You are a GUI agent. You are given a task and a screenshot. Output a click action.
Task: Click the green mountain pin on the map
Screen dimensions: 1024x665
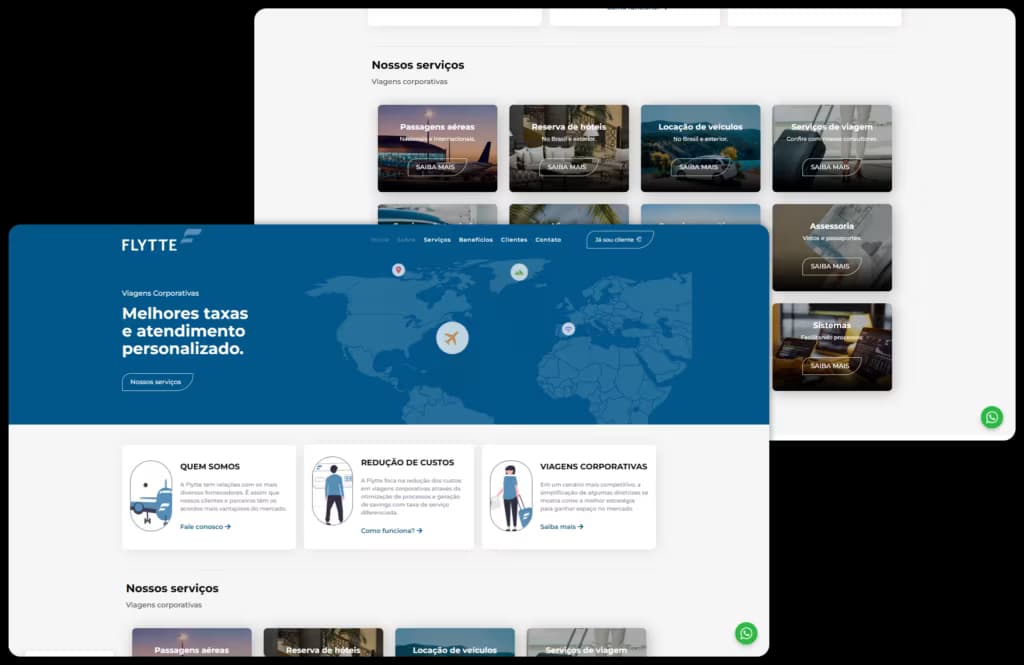click(519, 272)
